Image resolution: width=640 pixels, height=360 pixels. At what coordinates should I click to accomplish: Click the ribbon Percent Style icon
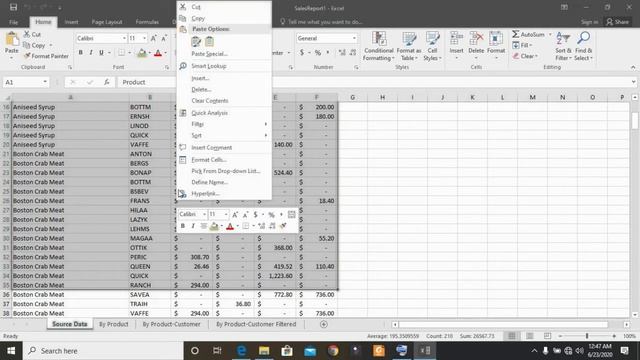[x=318, y=53]
